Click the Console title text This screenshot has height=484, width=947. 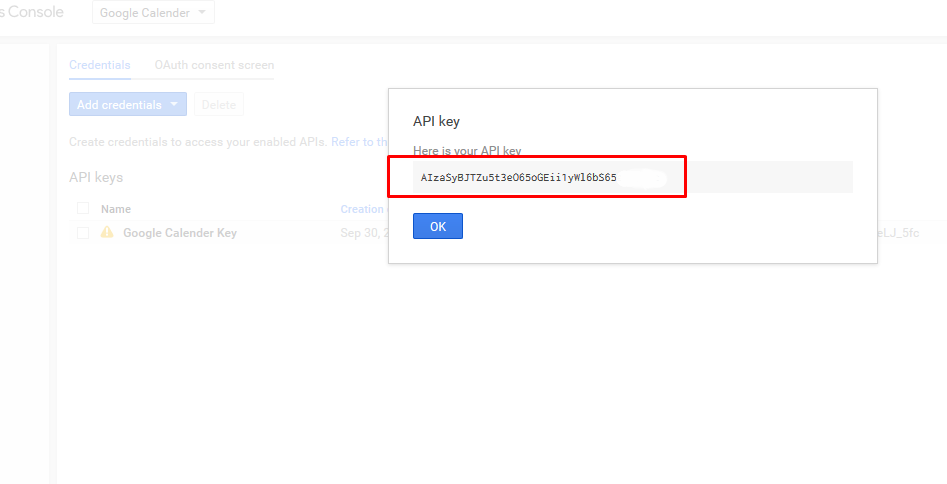pyautogui.click(x=31, y=12)
